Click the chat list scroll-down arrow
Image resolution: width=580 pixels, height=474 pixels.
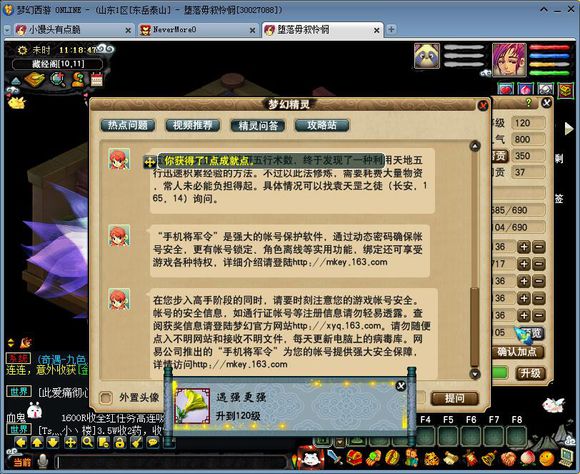(x=475, y=373)
